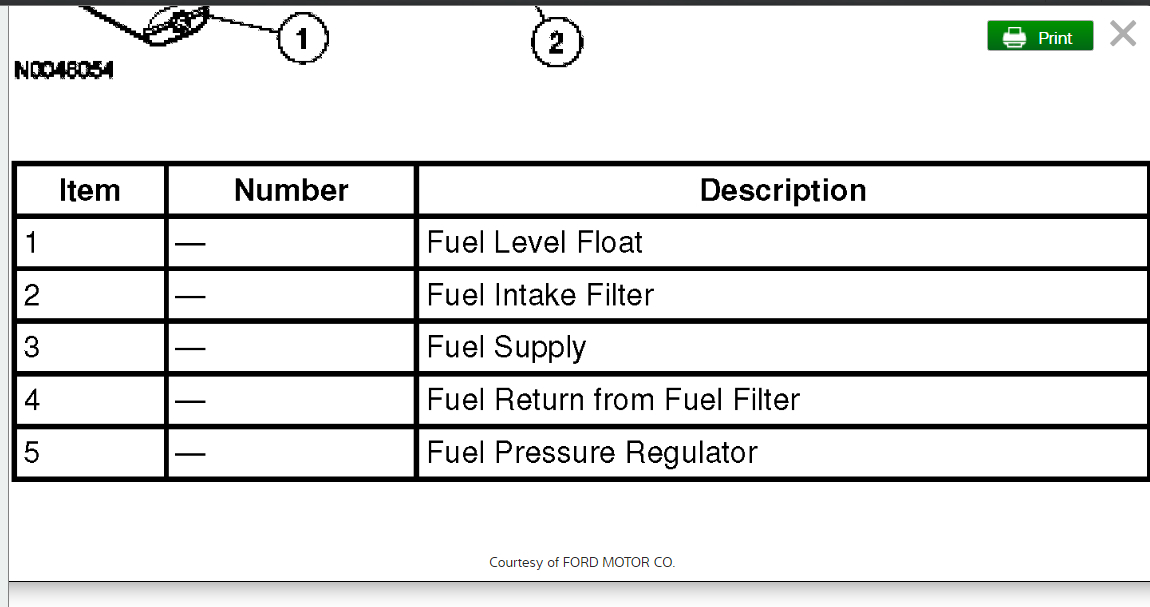The height and width of the screenshot is (607, 1150).
Task: Click the fuel float drawing beside callout 1
Action: tap(177, 25)
